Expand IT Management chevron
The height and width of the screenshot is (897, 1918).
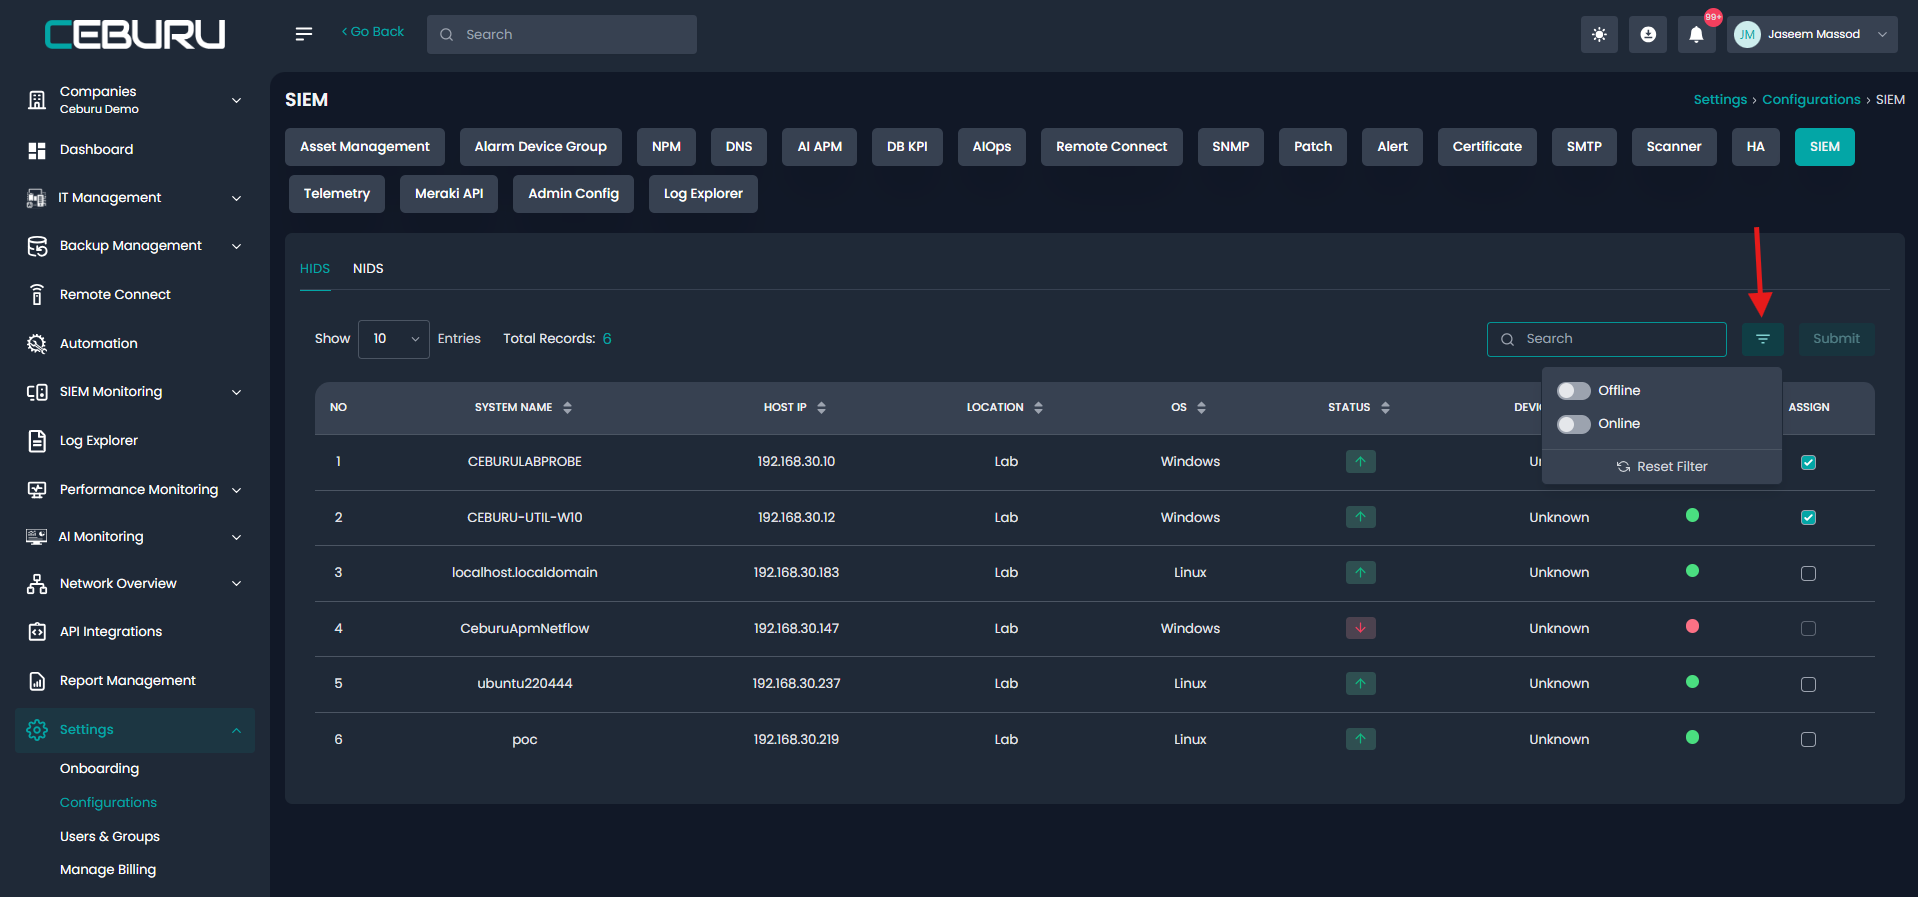coord(237,198)
